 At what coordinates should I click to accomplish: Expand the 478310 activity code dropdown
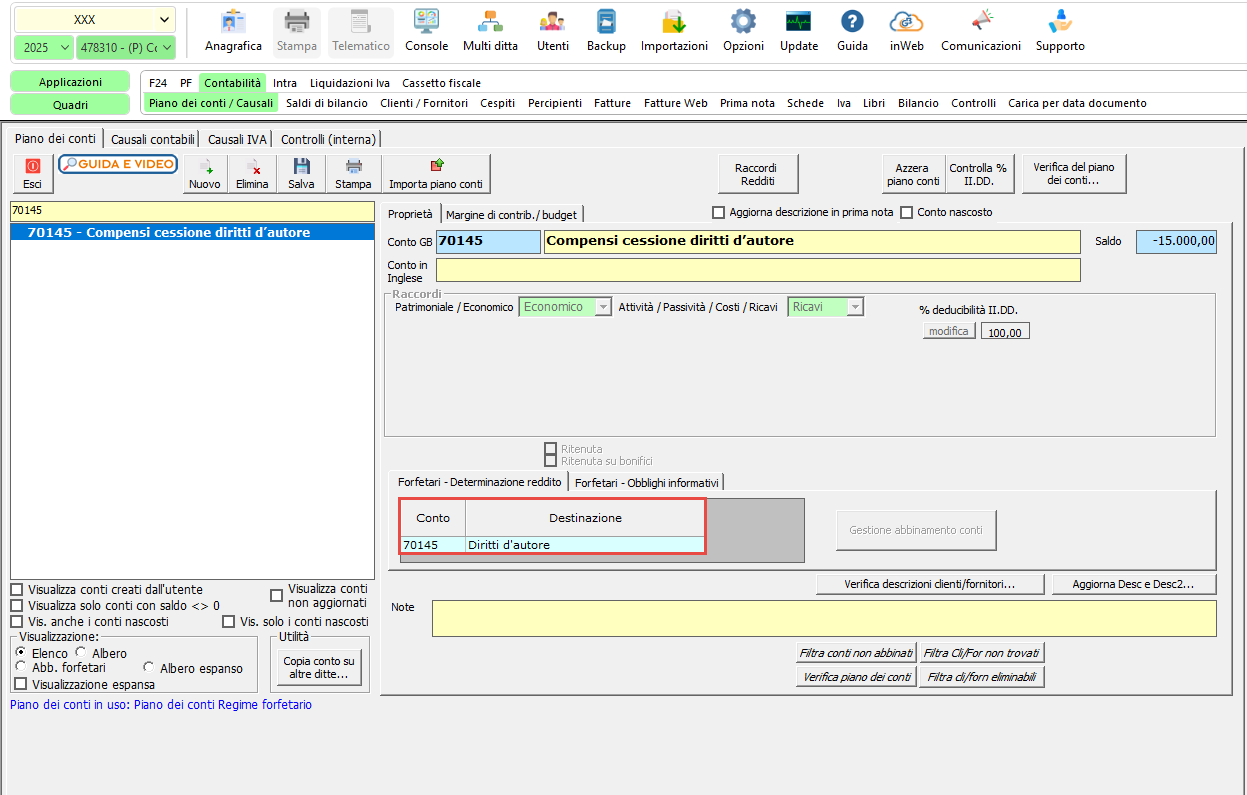coord(126,47)
